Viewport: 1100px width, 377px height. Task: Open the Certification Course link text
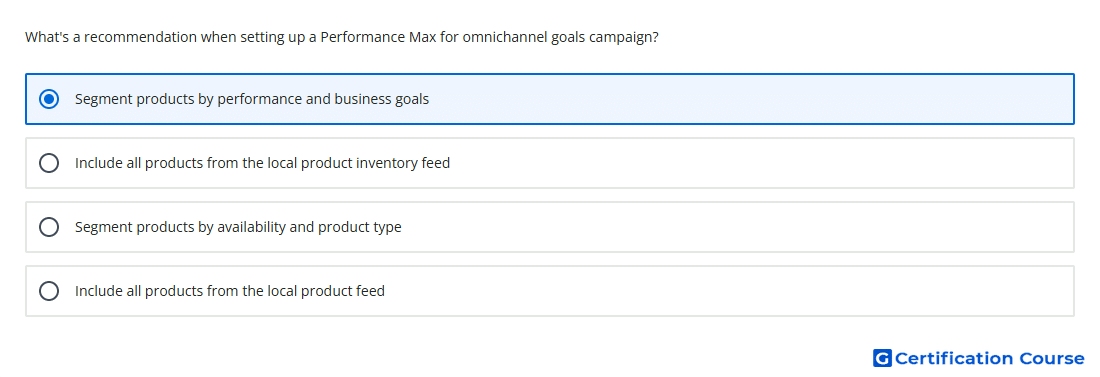989,358
